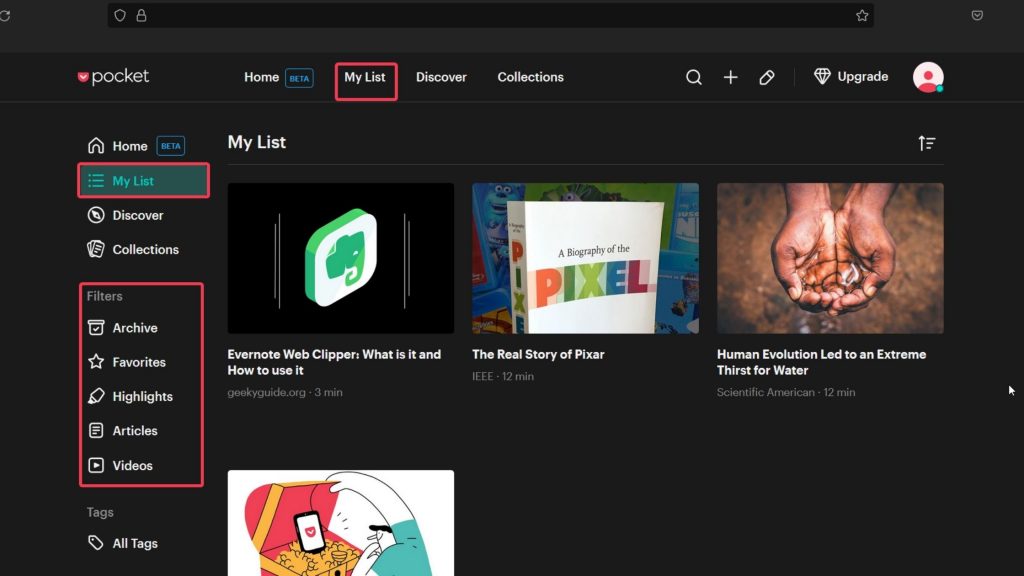
Task: Click Scientific American source text
Action: pyautogui.click(x=765, y=392)
